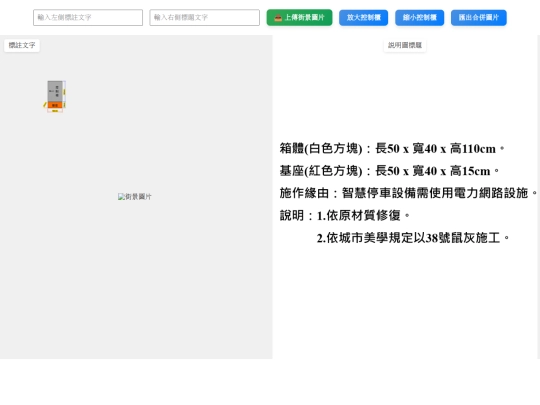The height and width of the screenshot is (405, 540).
Task: Click the 說明圖標題 label on the right panel
Action: (405, 45)
